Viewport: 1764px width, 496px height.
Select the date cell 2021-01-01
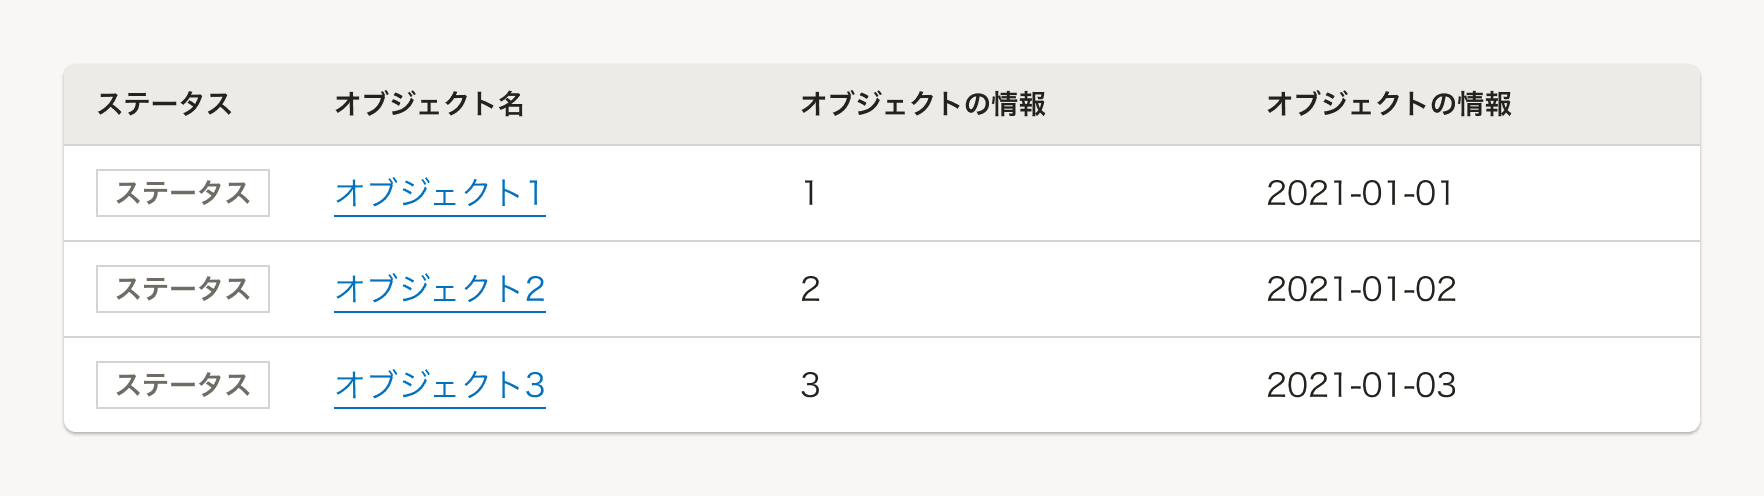[x=1360, y=193]
